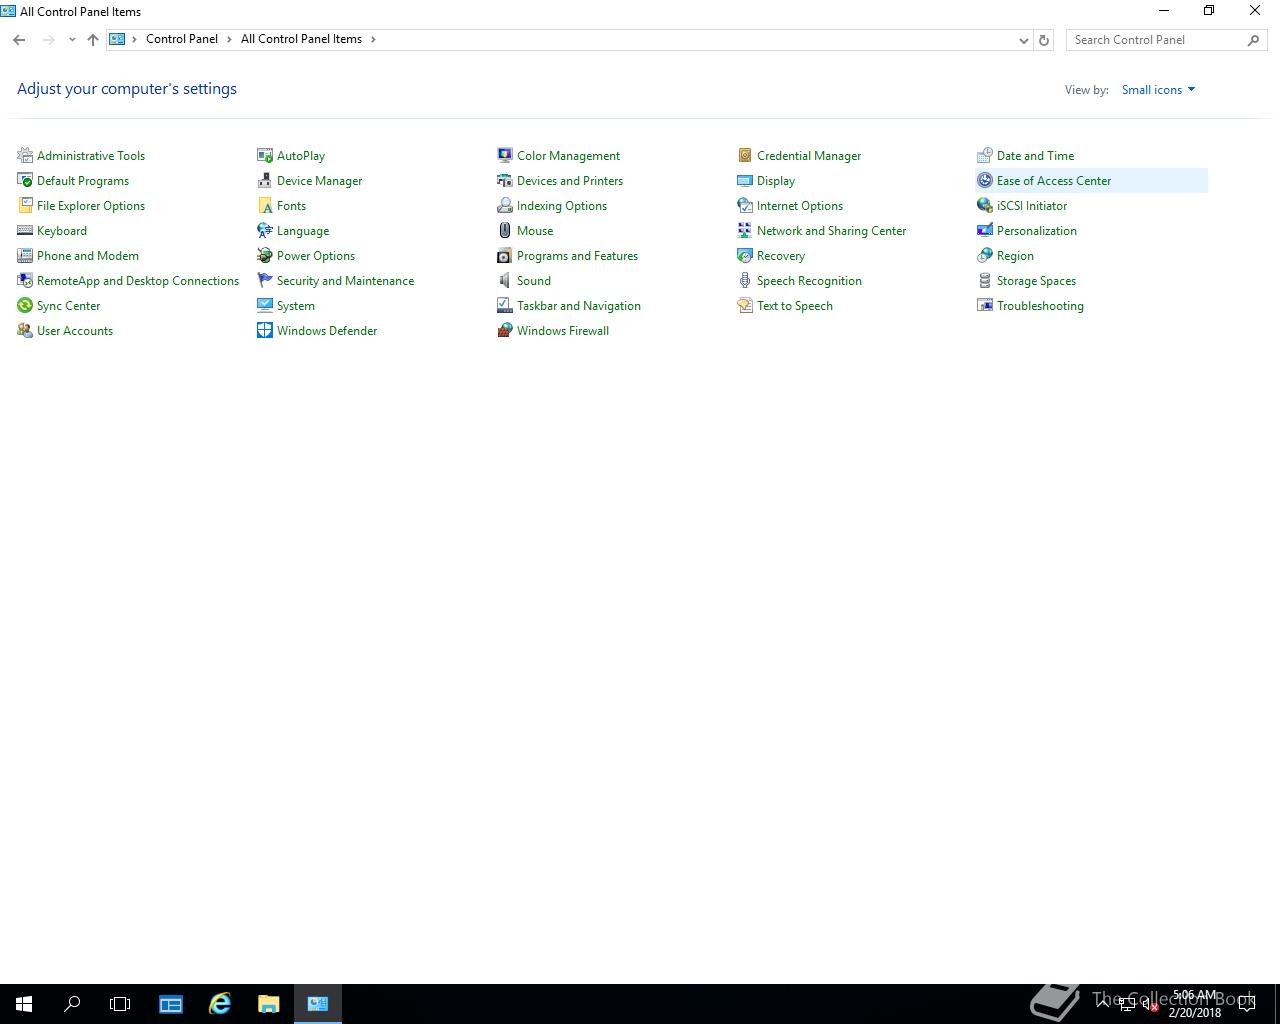Open the Display link

(776, 180)
